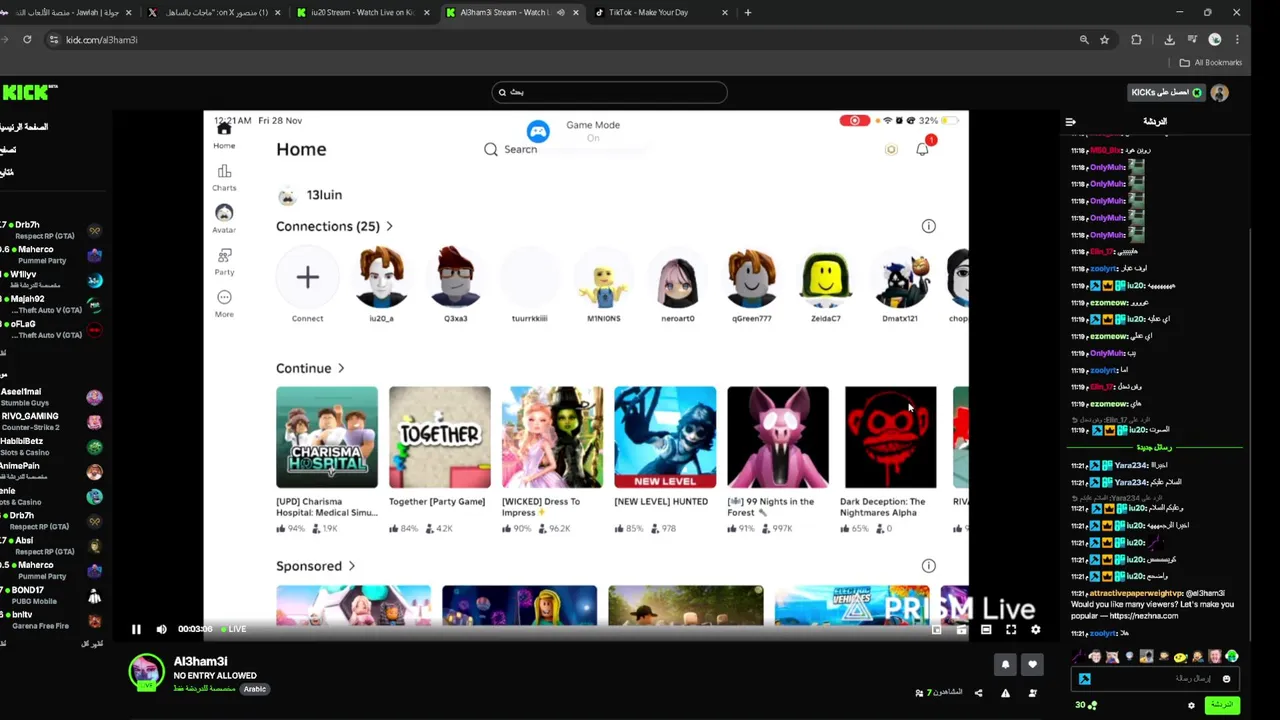The image size is (1280, 720).
Task: Enter fullscreen in the video player
Action: (x=1011, y=630)
